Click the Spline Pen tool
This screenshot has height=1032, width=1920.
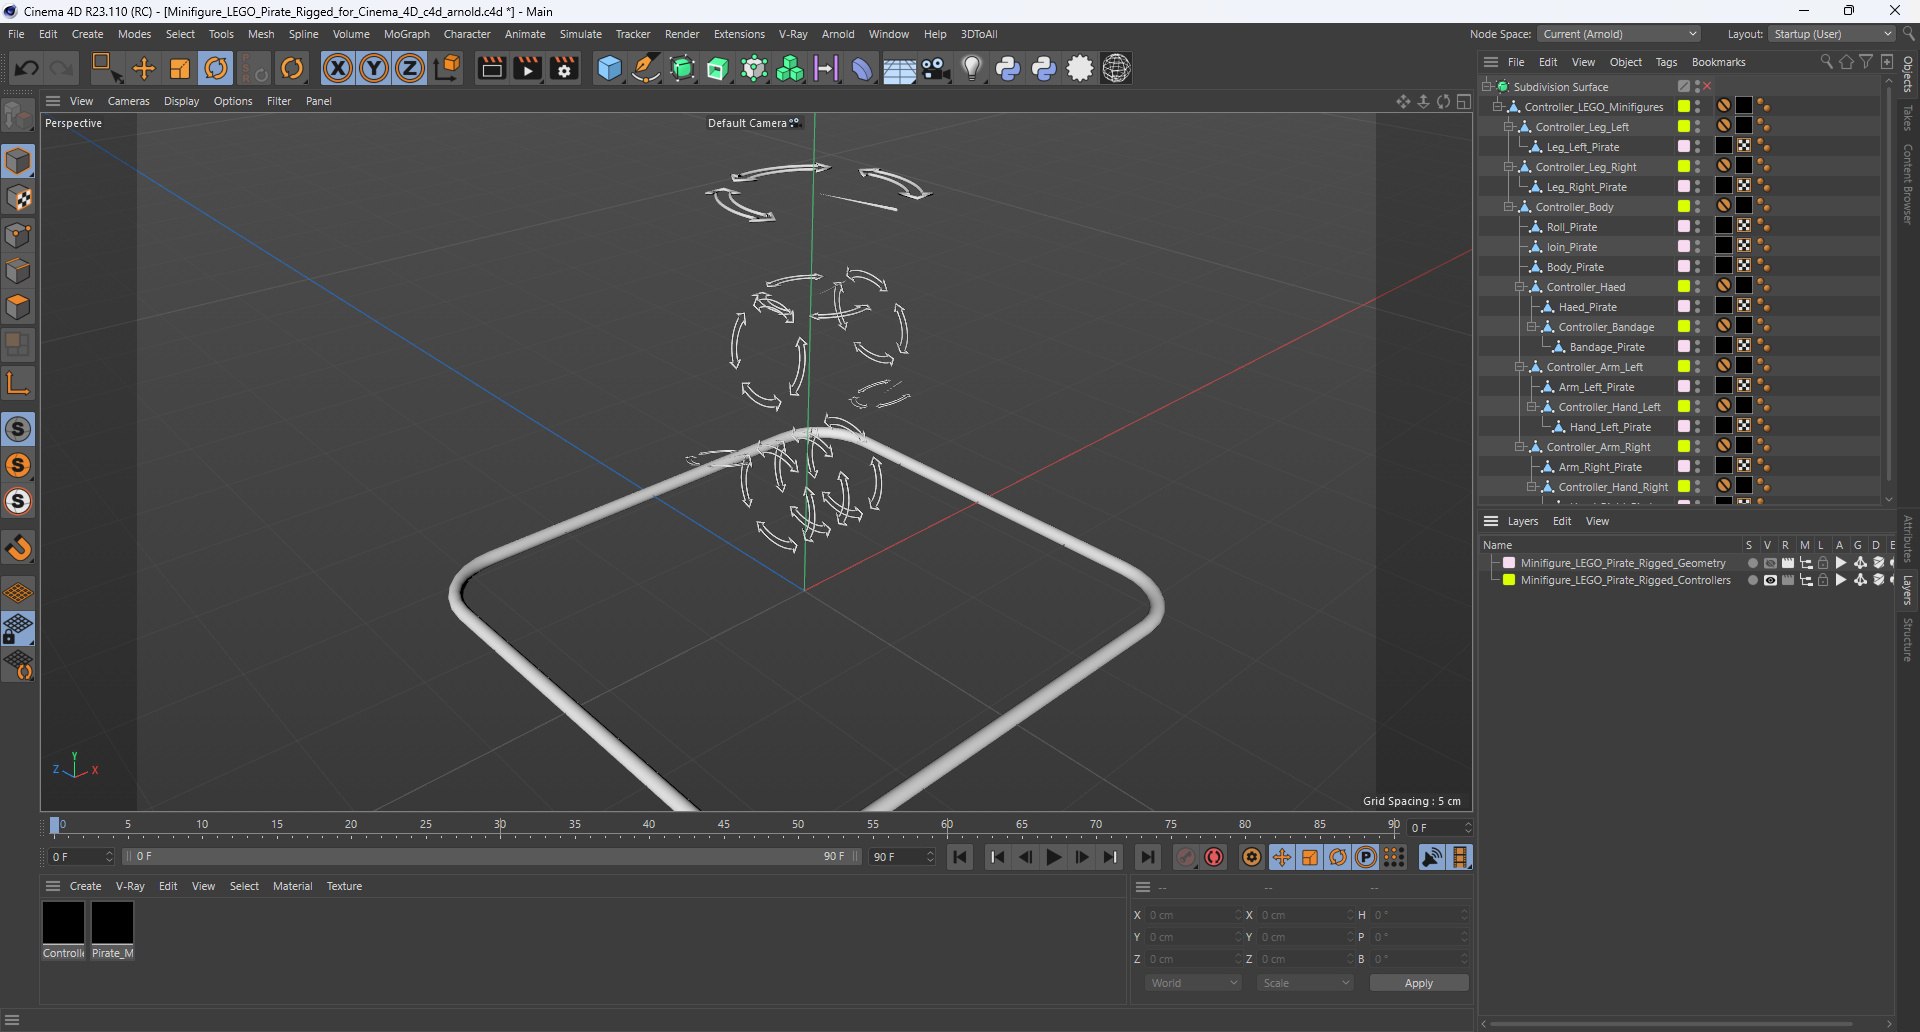pos(646,68)
